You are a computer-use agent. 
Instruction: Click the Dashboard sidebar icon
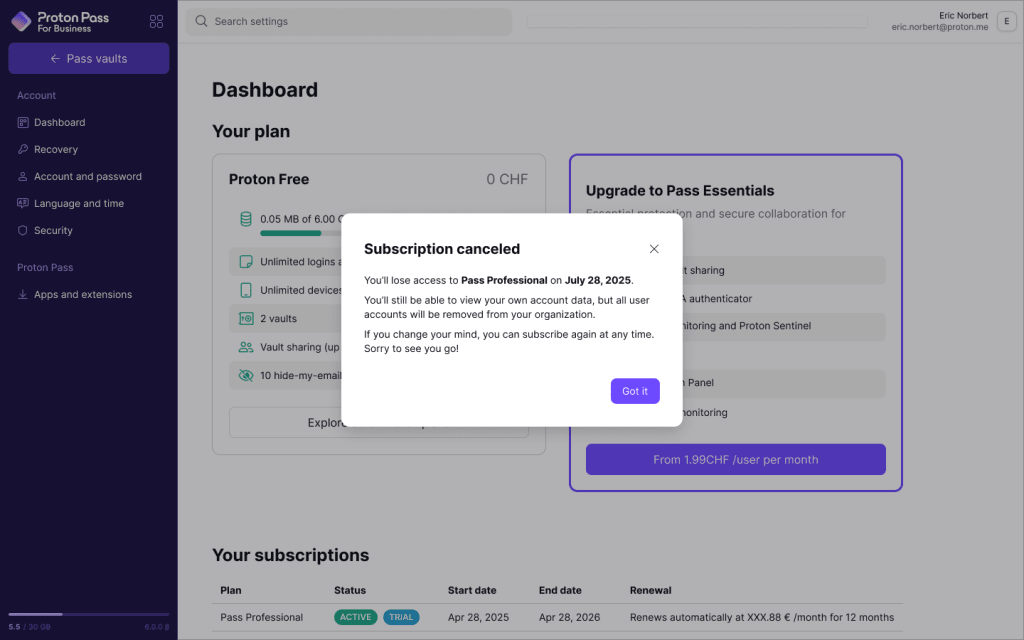tap(23, 122)
